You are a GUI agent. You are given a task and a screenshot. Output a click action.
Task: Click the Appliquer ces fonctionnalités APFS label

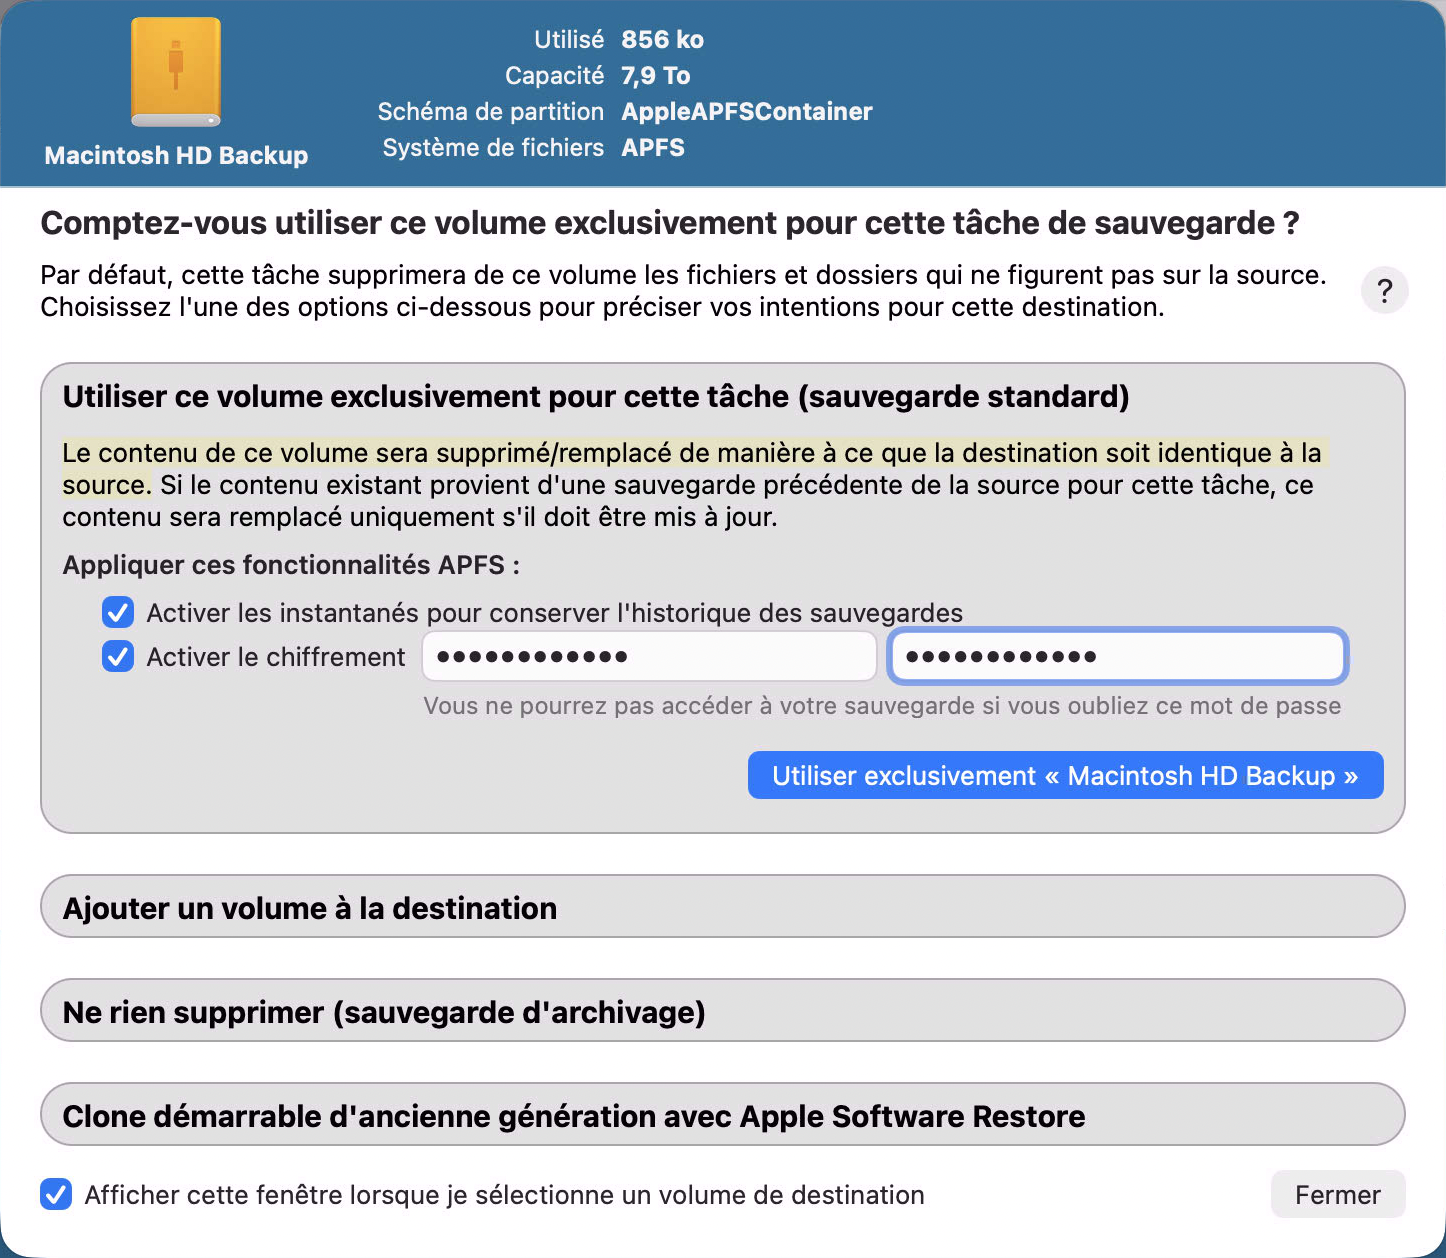[x=291, y=565]
